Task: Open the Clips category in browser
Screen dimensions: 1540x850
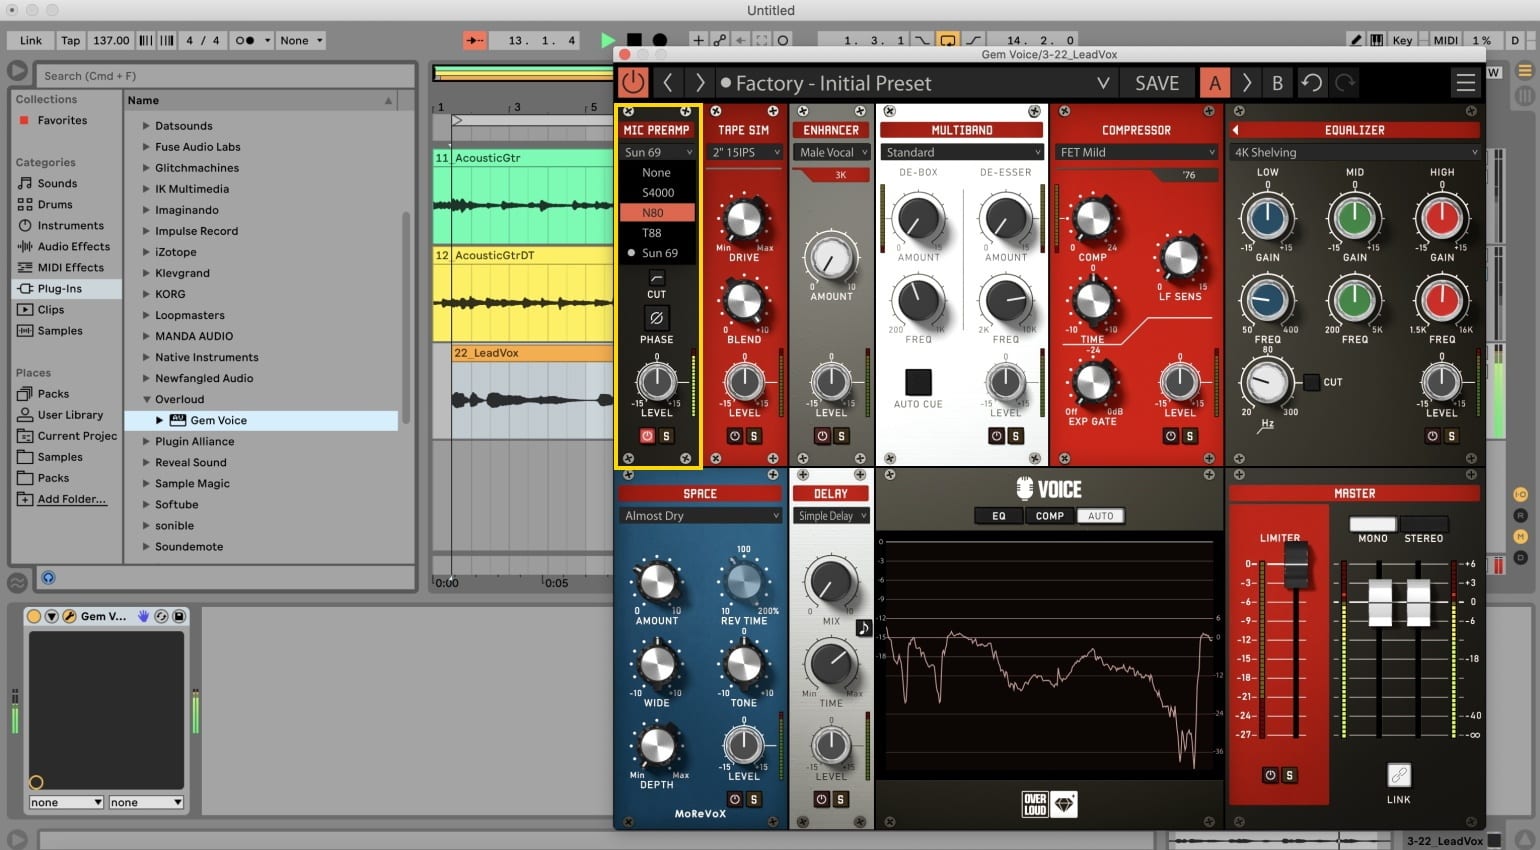Action: (51, 309)
